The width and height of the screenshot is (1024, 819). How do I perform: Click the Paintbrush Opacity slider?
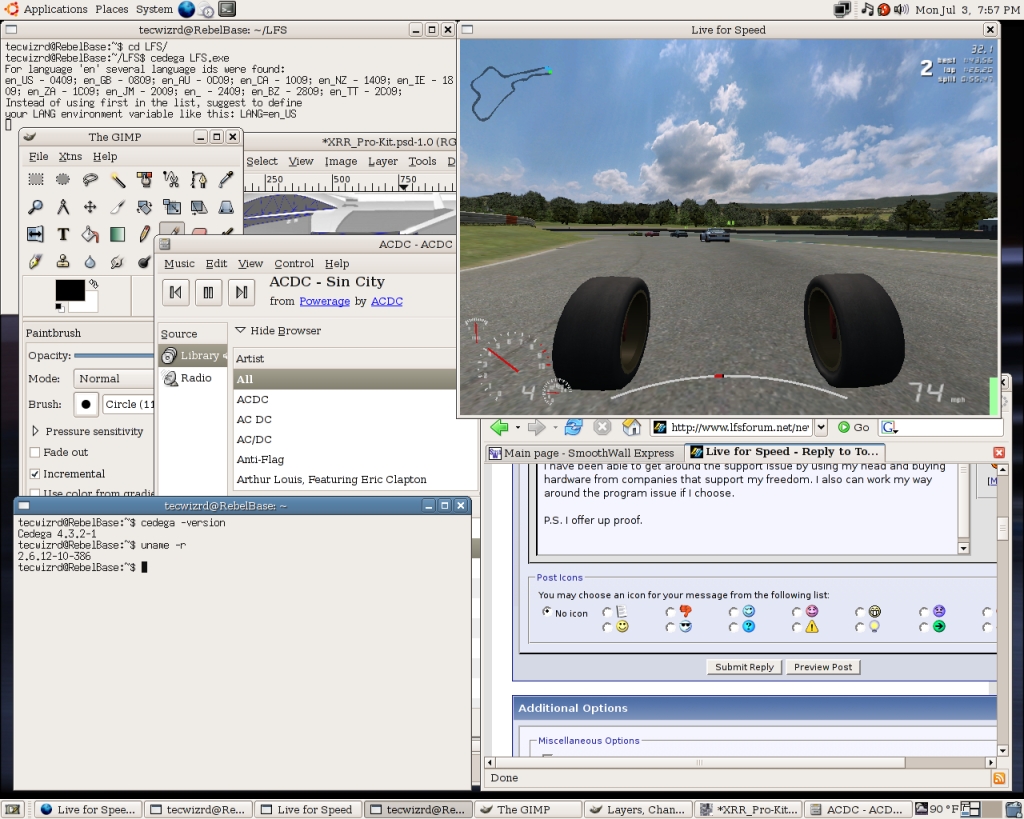(114, 355)
